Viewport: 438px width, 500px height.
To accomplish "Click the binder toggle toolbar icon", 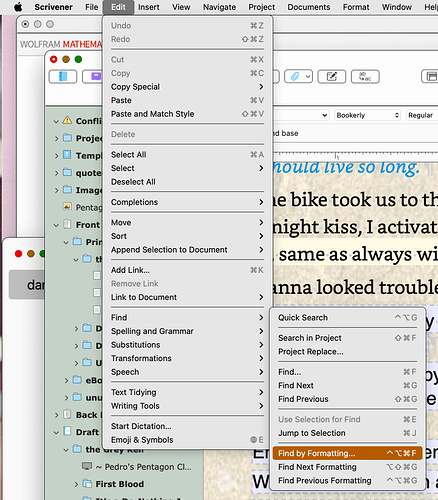I will pyautogui.click(x=63, y=77).
